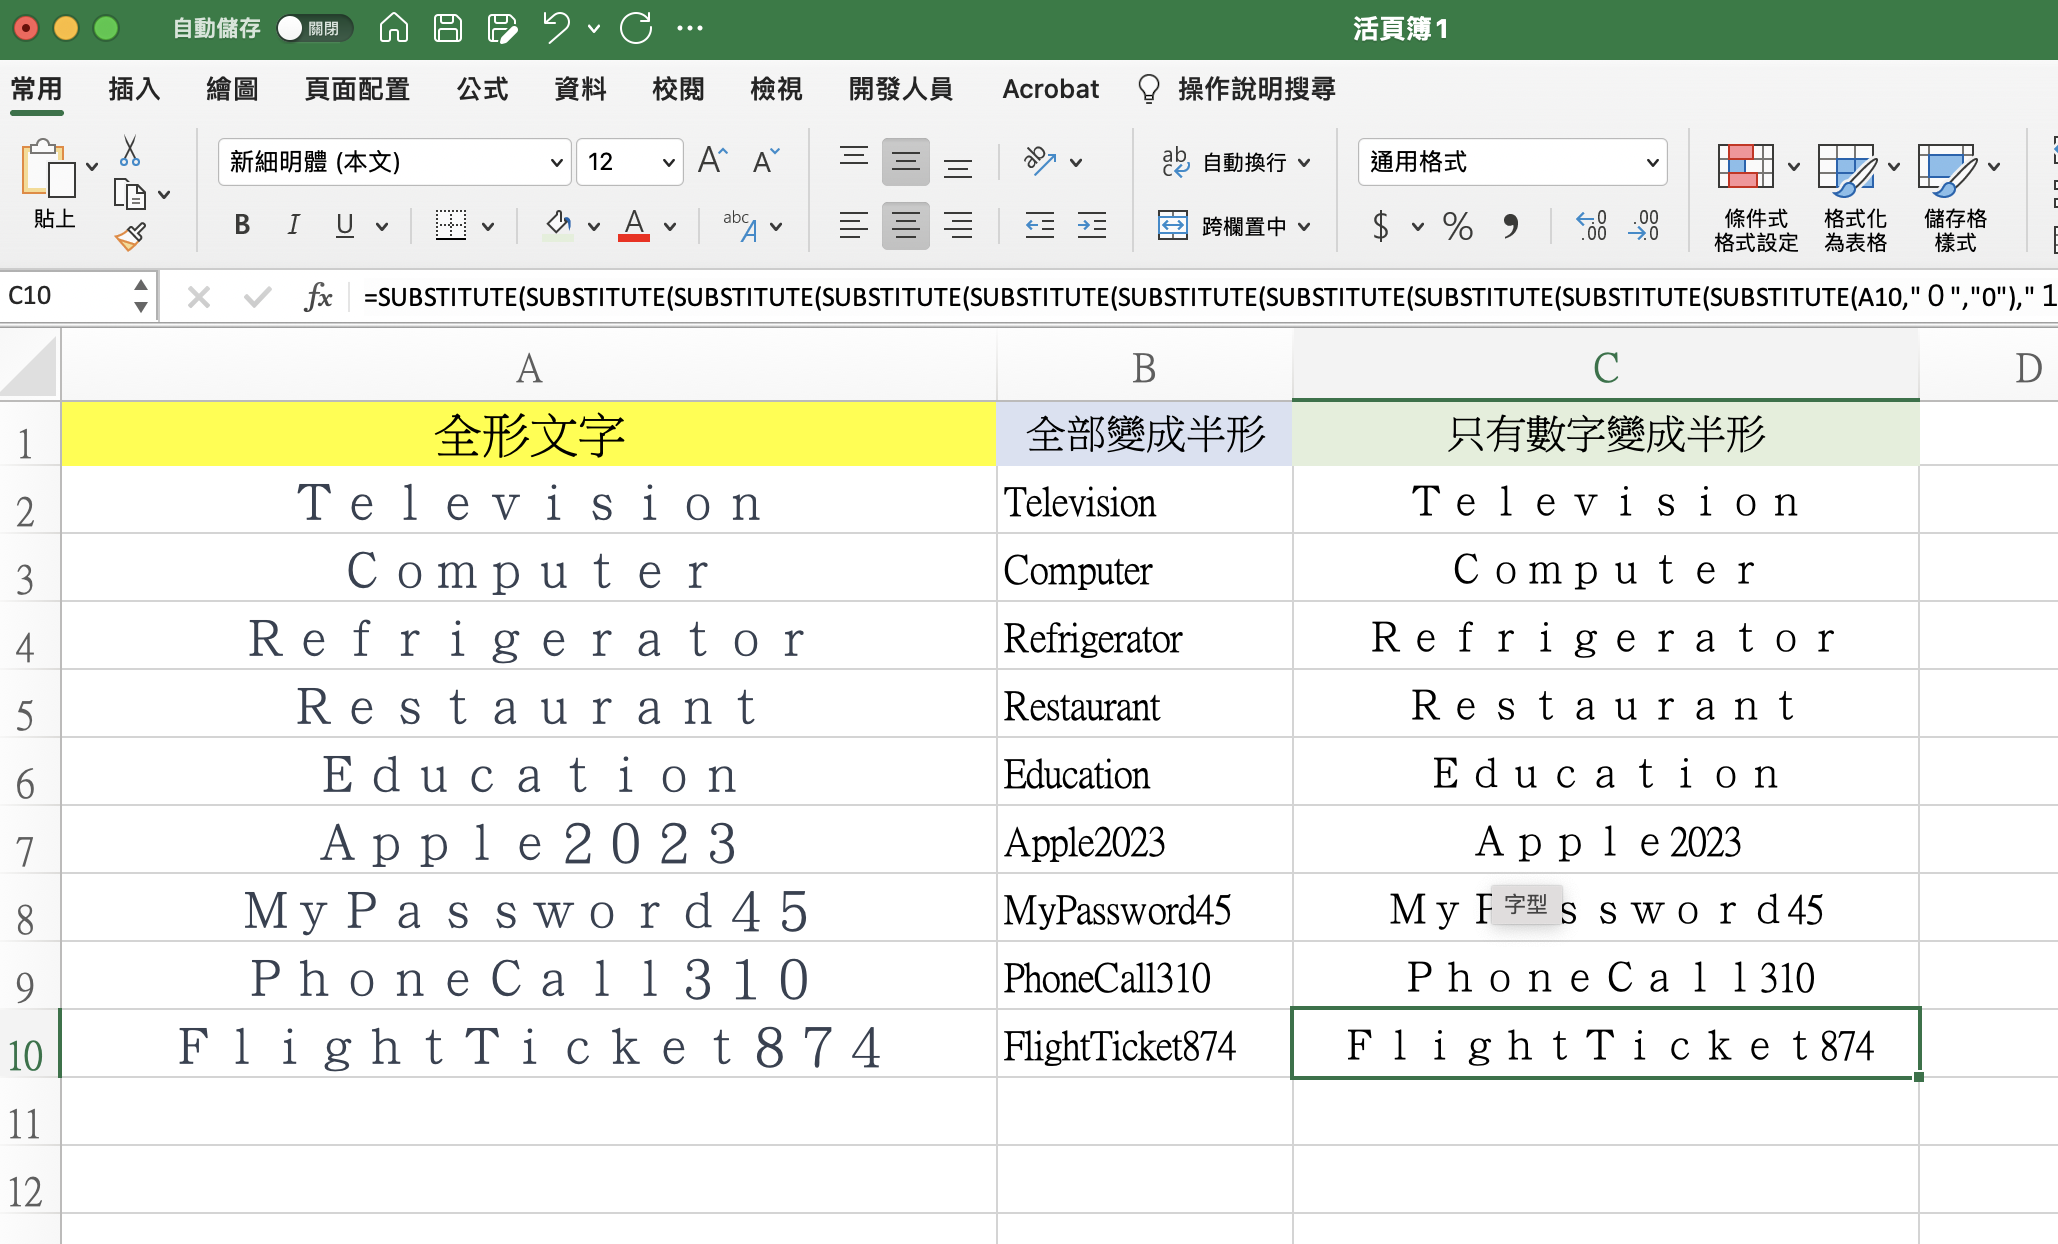This screenshot has height=1244, width=2058.
Task: Click the Home icon in title bar
Action: coord(393,28)
